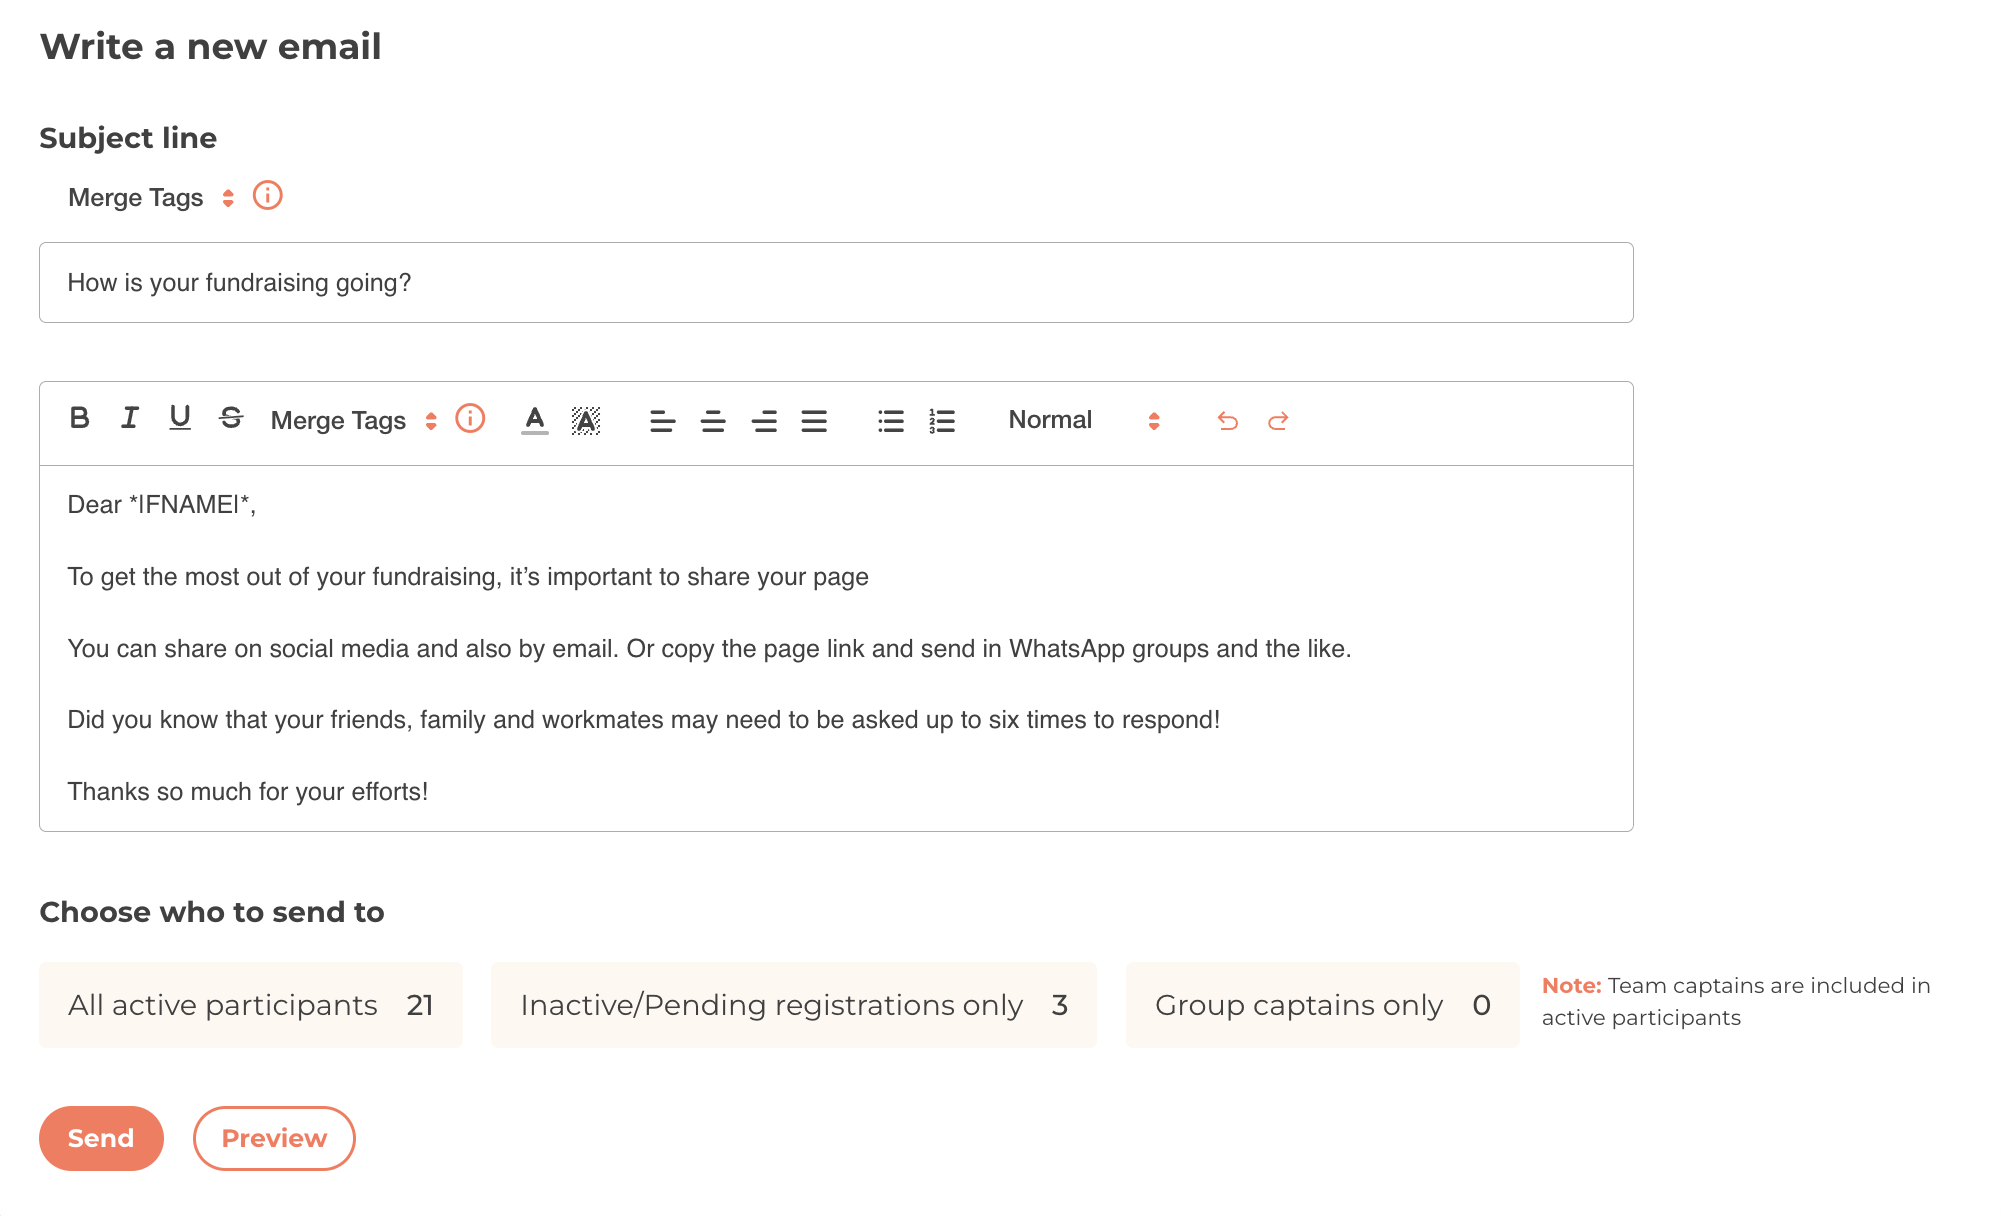Screen dimensions: 2004x1216
Task: Select Group captains only recipients
Action: click(x=1323, y=1005)
